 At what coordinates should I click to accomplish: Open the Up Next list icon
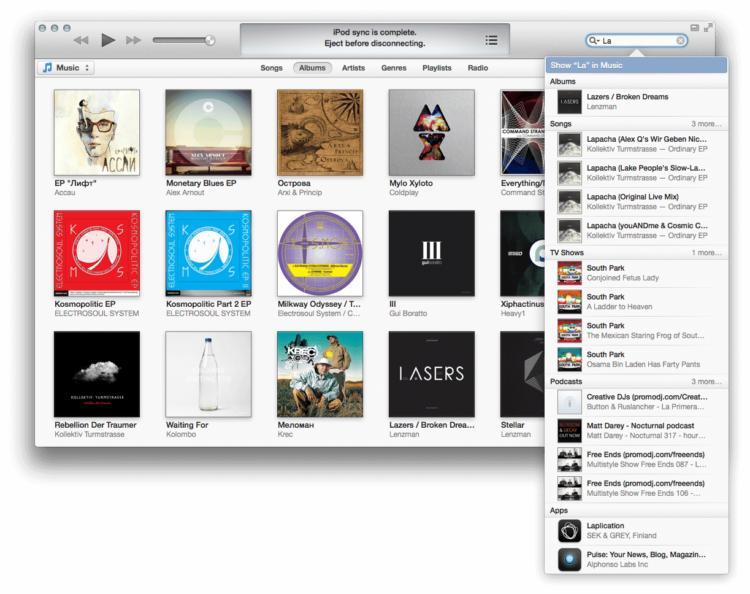click(x=491, y=40)
